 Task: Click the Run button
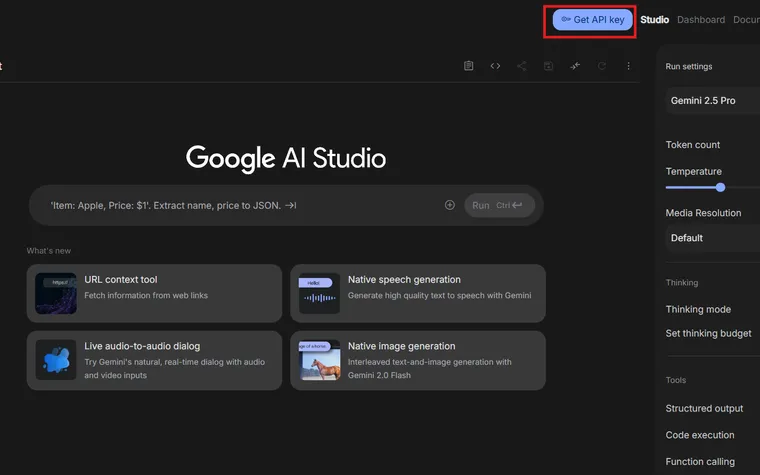coord(499,206)
